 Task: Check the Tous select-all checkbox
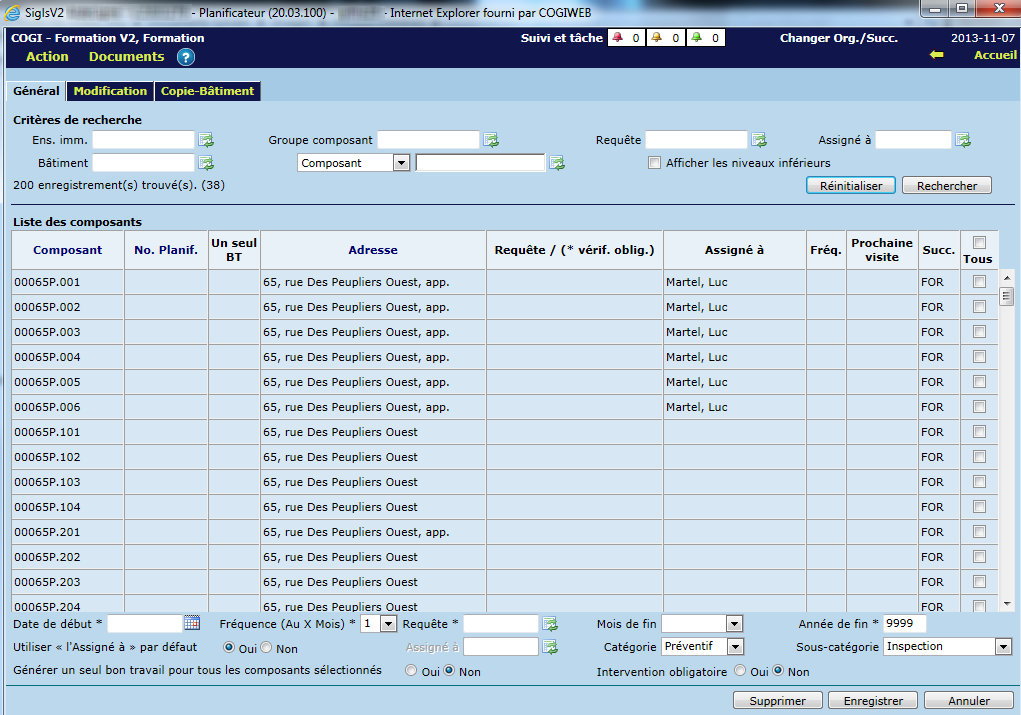click(x=979, y=242)
